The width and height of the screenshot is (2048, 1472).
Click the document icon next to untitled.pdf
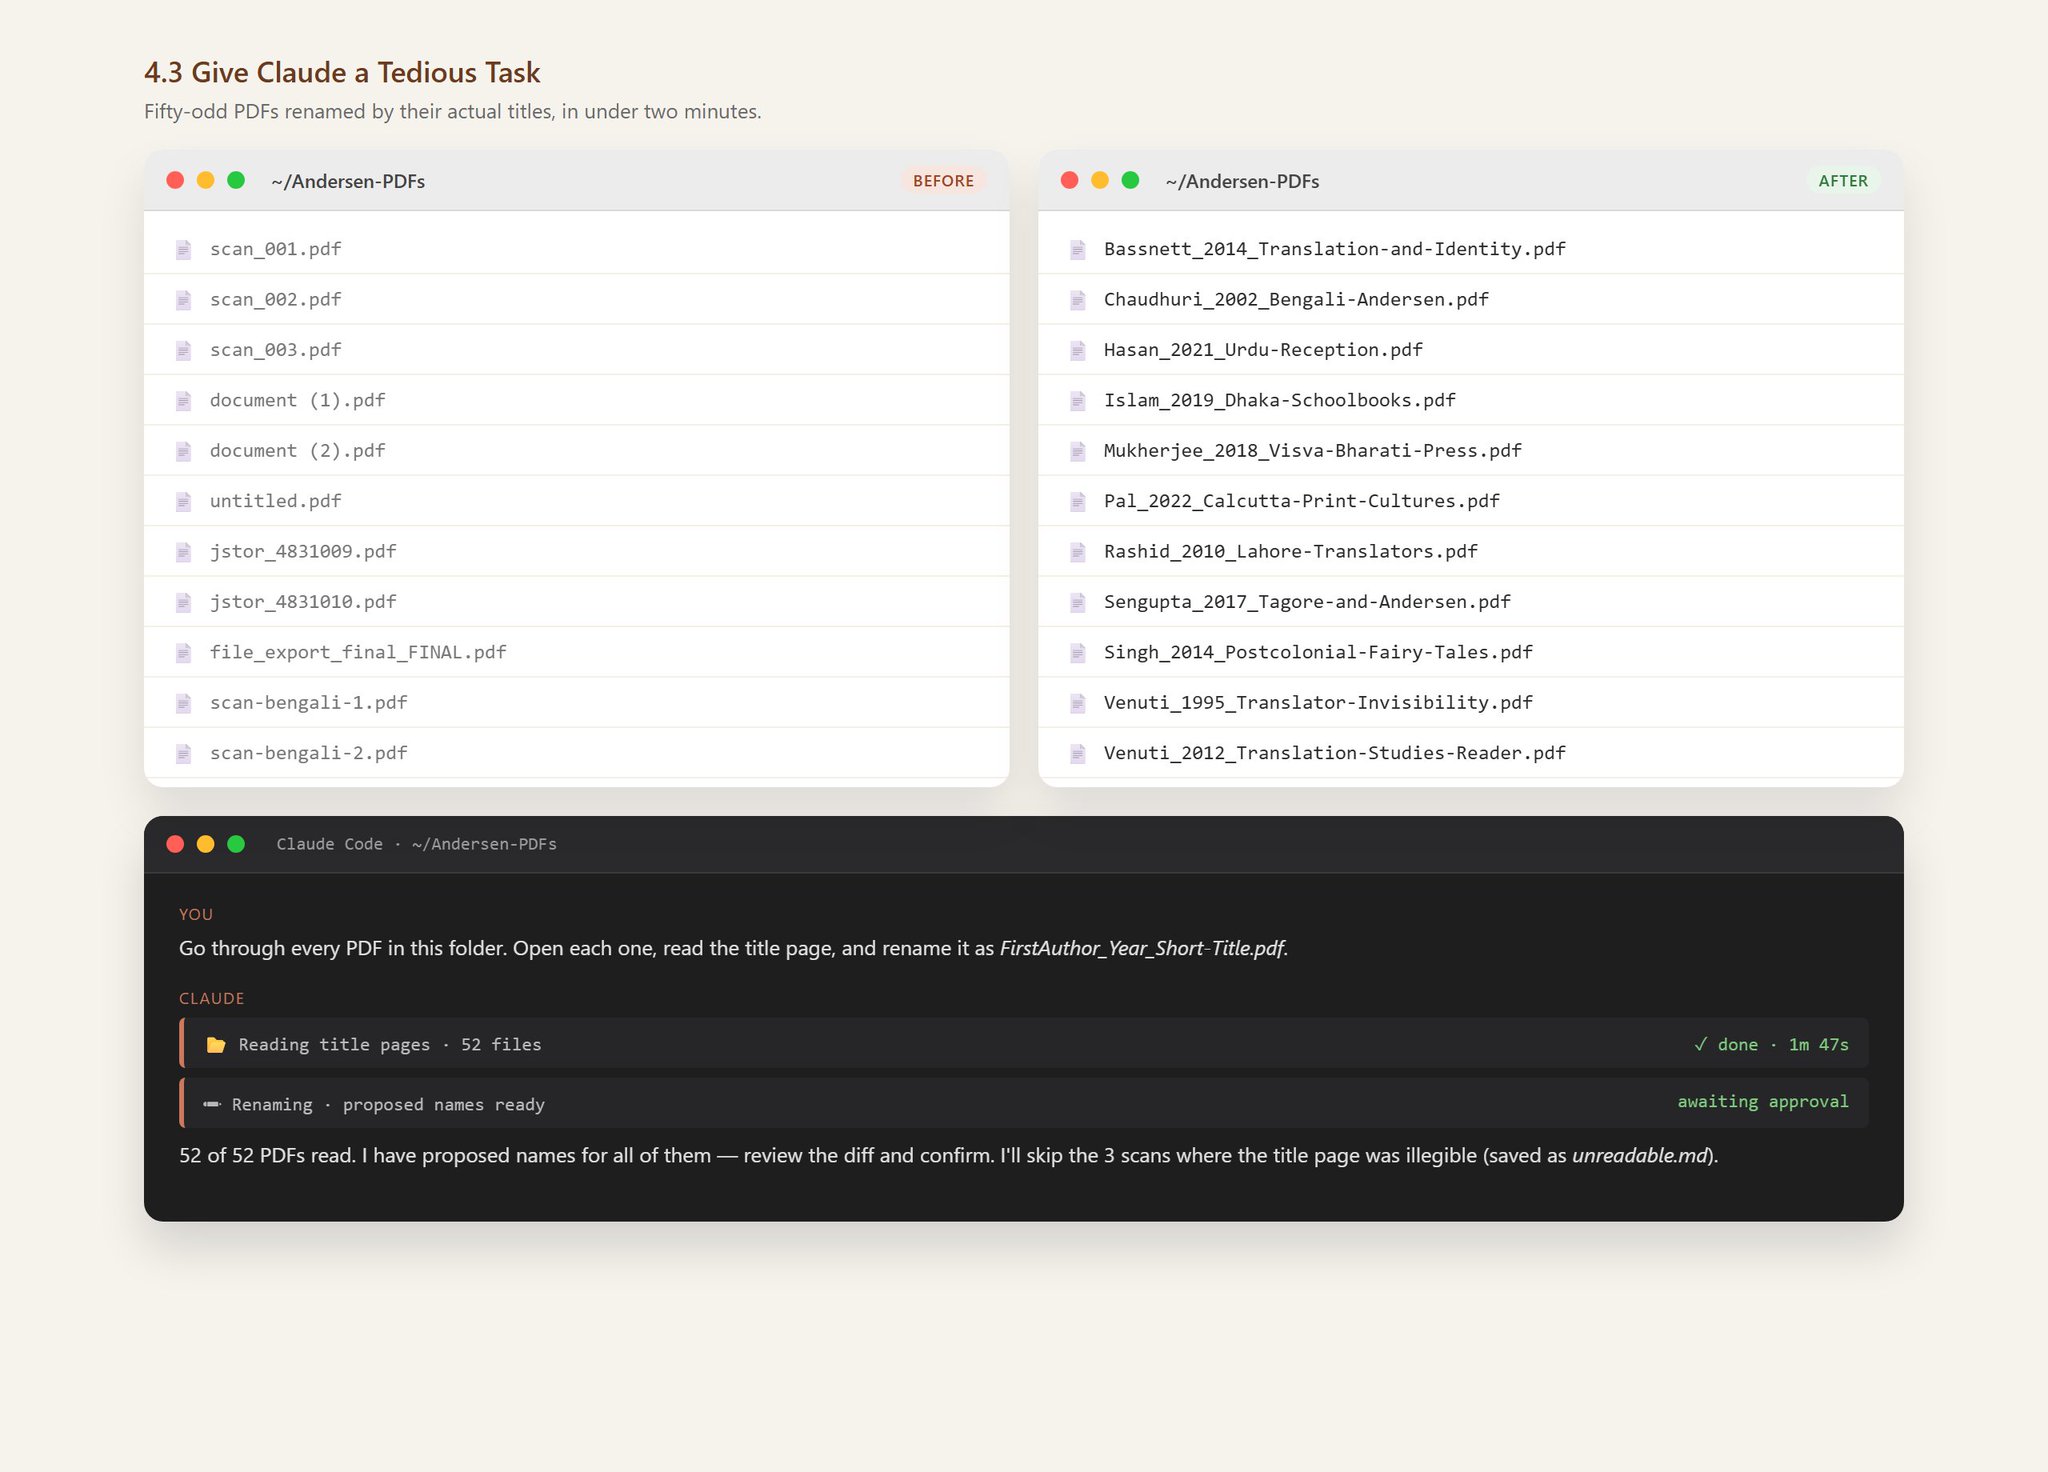pos(183,501)
